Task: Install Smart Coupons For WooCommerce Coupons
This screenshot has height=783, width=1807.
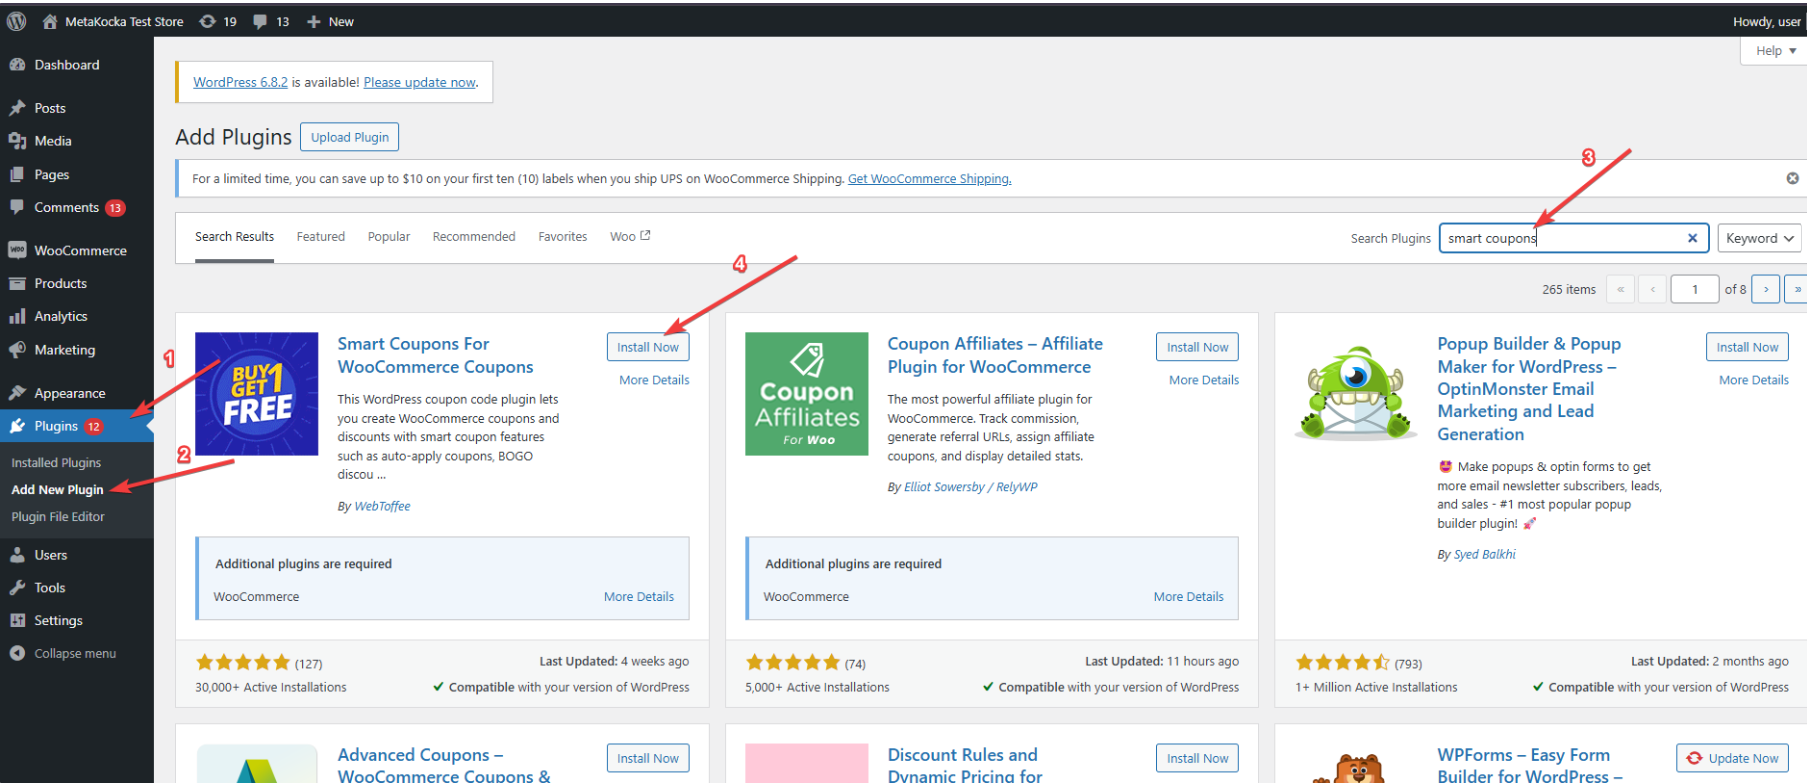Action: click(x=648, y=347)
